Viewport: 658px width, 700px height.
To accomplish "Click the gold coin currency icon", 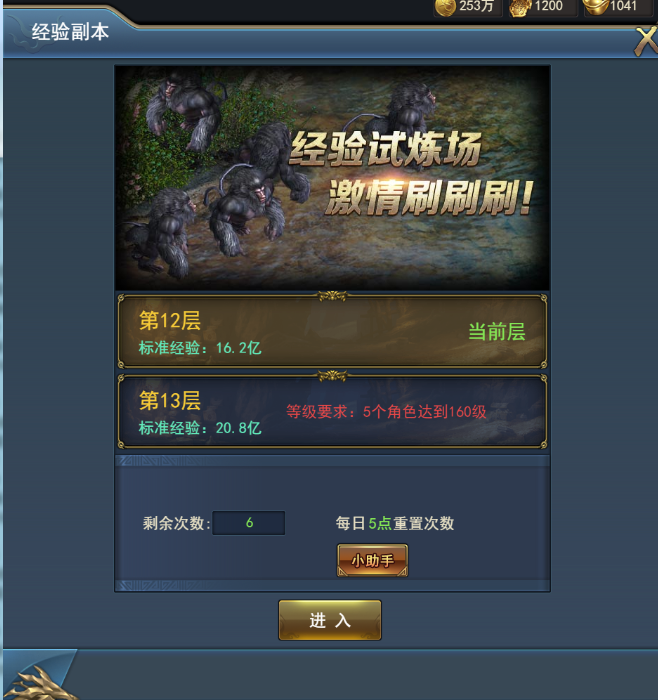I will pos(445,7).
